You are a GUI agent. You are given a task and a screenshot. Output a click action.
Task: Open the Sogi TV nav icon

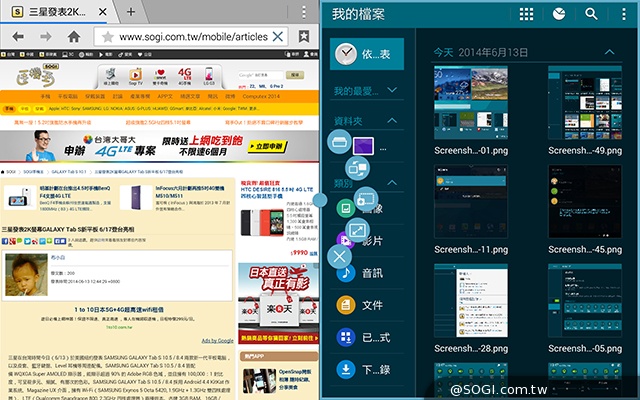pyautogui.click(x=136, y=76)
